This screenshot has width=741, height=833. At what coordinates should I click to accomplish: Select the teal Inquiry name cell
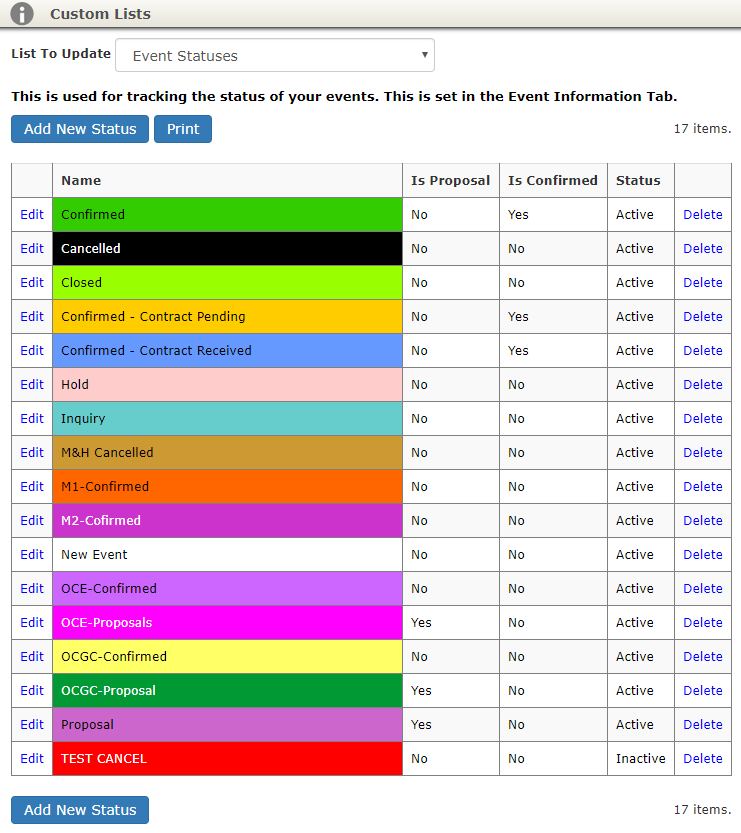coord(227,419)
